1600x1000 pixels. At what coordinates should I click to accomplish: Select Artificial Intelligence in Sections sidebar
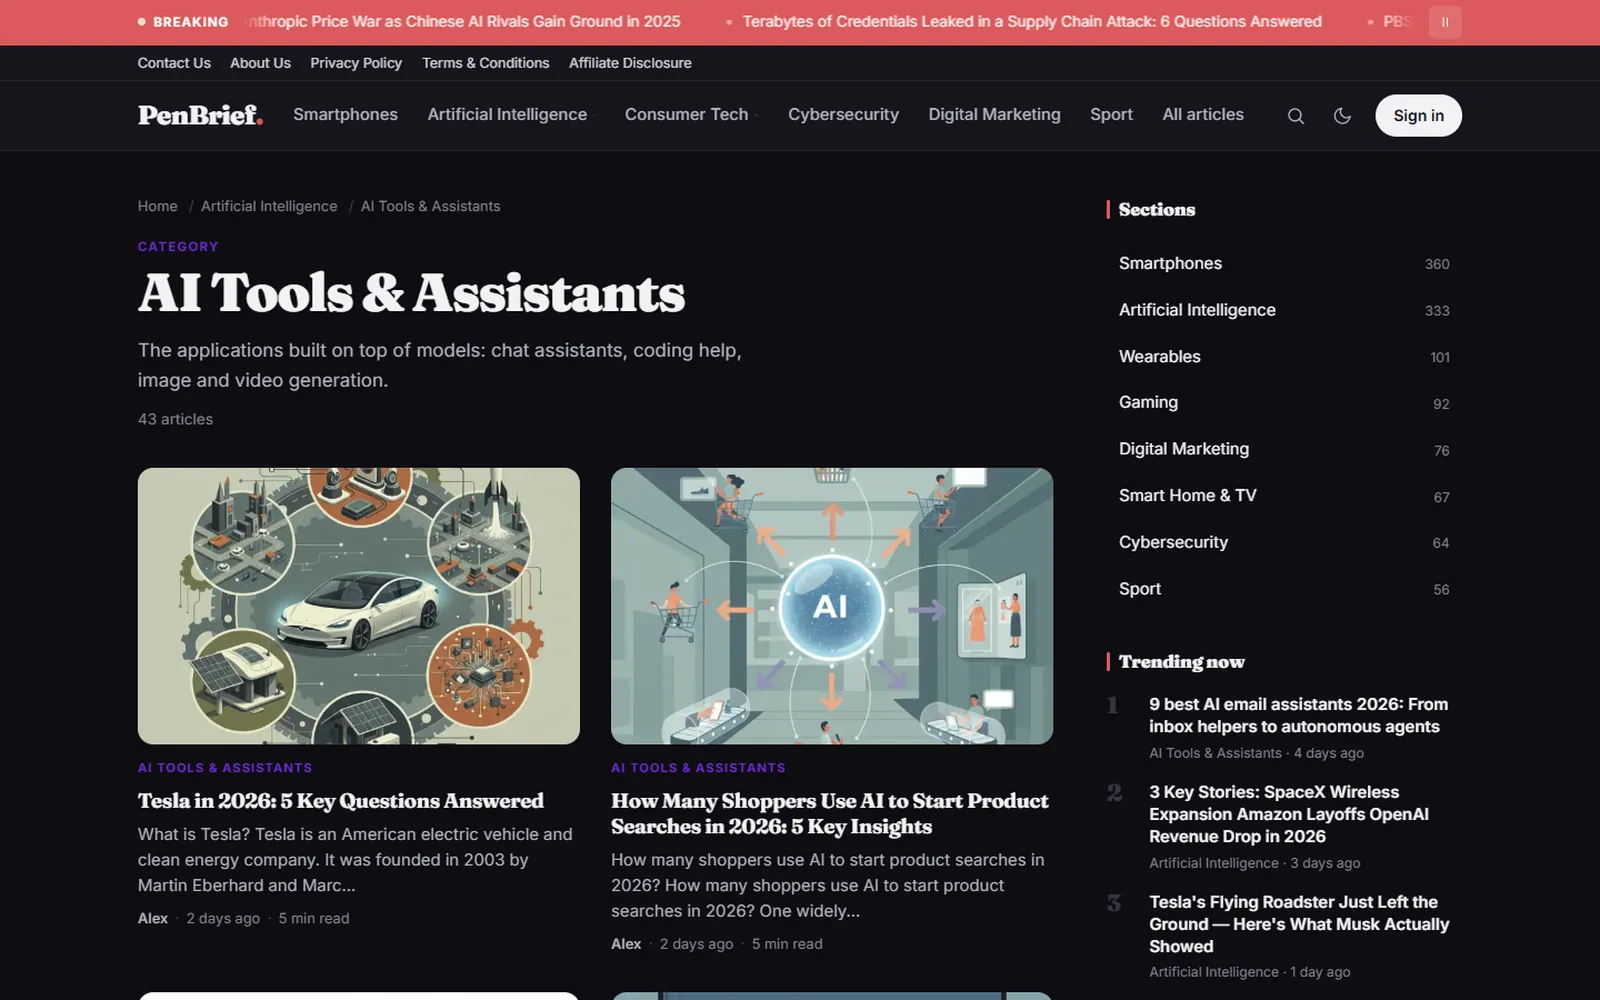pos(1284,310)
